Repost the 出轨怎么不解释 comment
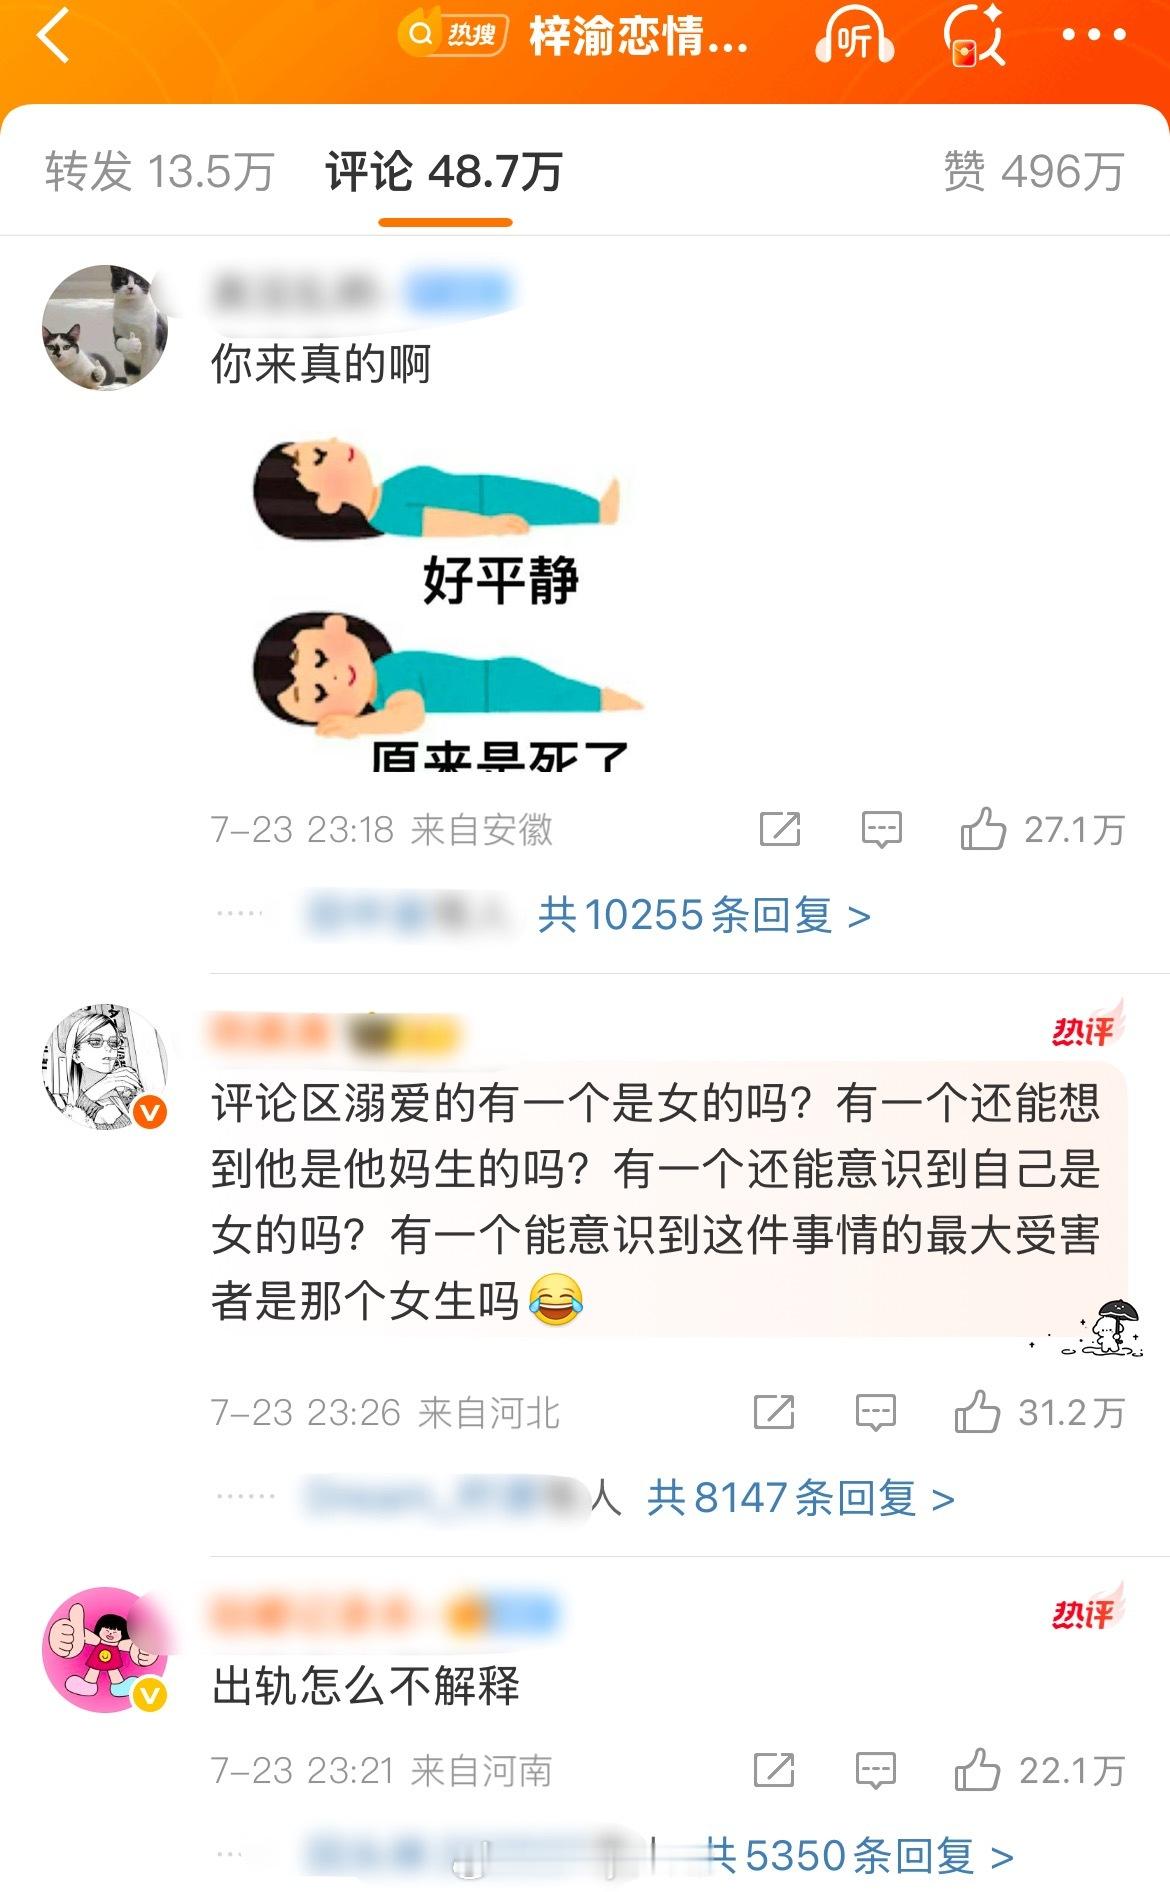This screenshot has height=1892, width=1170. pyautogui.click(x=774, y=1770)
